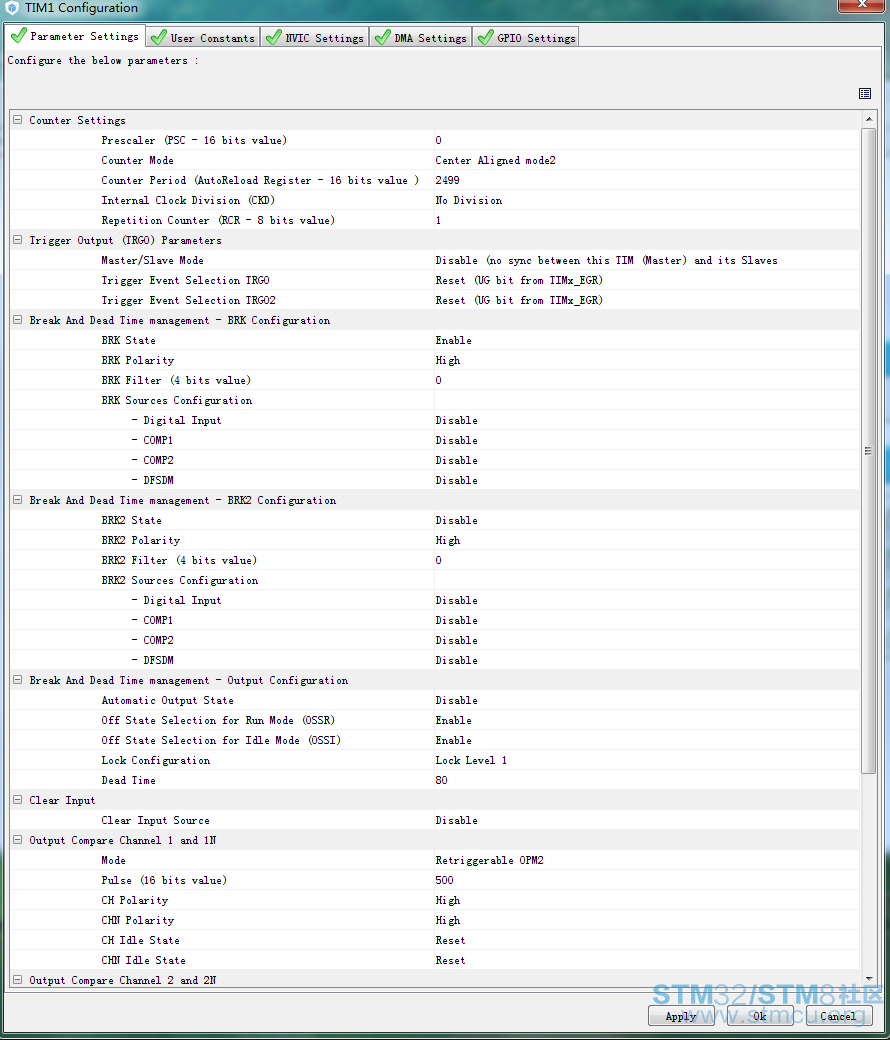Open Counter Mode dropdown Center Aligned mode2
The width and height of the screenshot is (890, 1040).
647,160
